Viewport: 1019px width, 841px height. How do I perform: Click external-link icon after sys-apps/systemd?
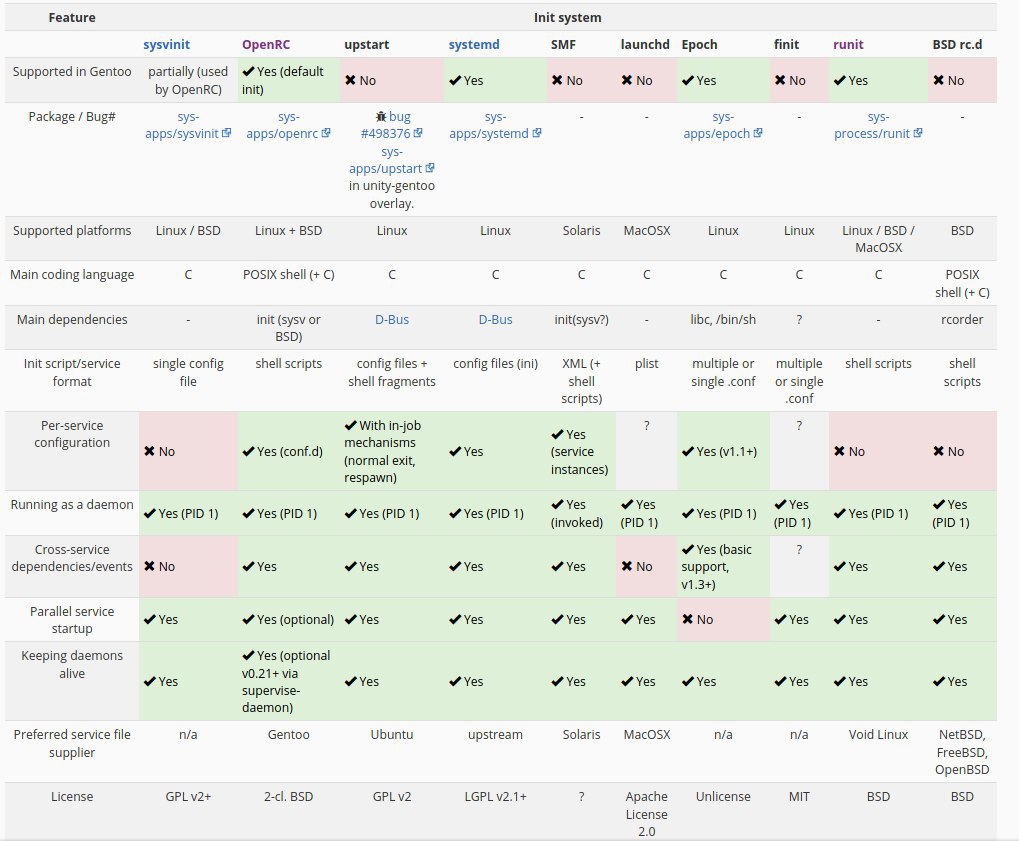(x=537, y=133)
